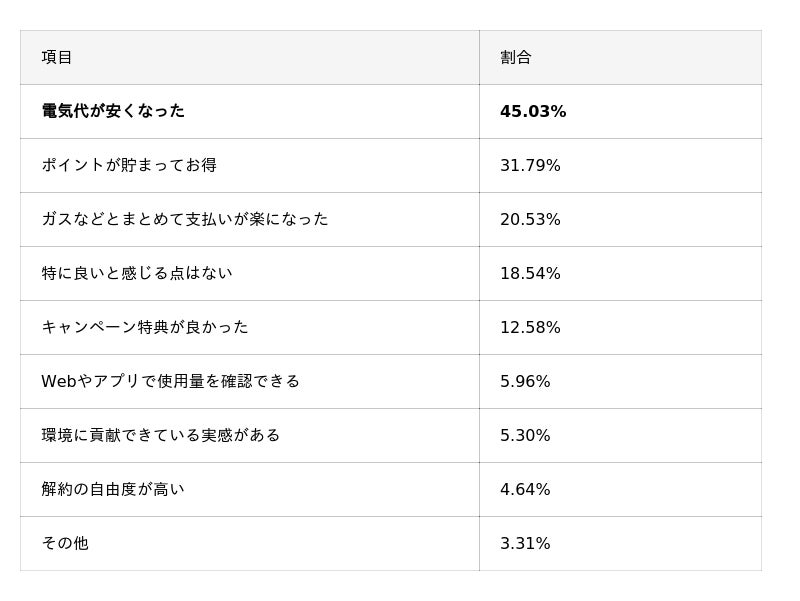This screenshot has width=800, height=601.
Task: Select Webやアプリで使用量を確認できる cell
Action: click(x=171, y=381)
